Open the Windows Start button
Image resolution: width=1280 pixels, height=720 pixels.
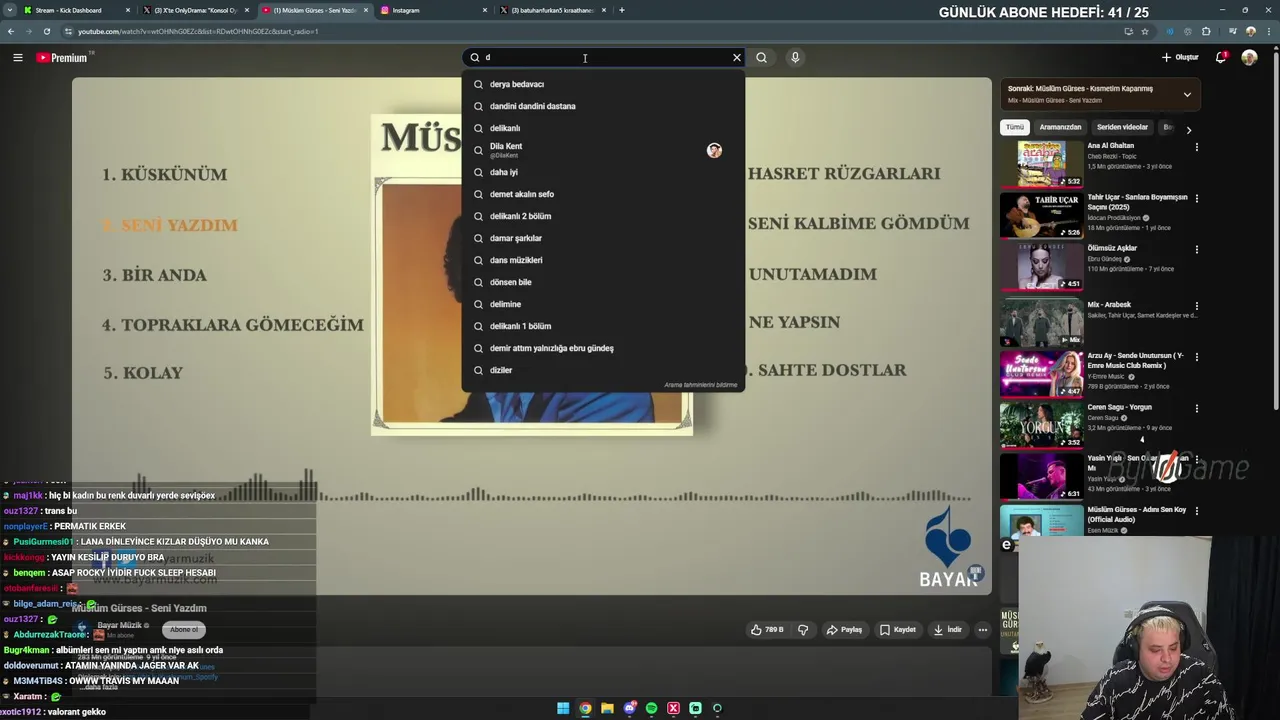[x=563, y=708]
